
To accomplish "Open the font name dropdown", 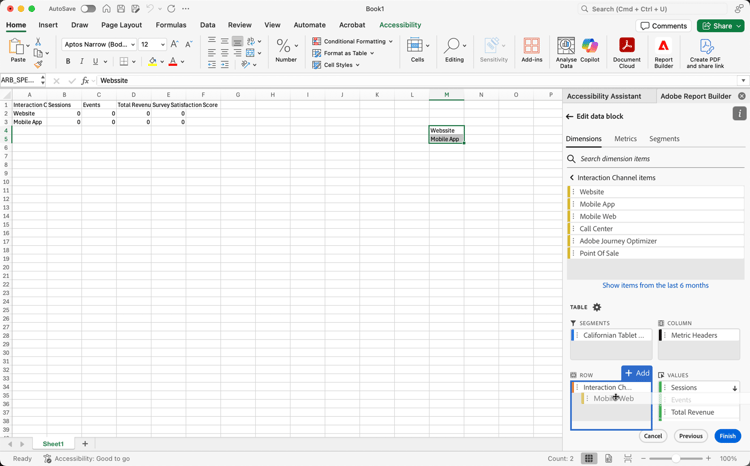I will click(132, 44).
